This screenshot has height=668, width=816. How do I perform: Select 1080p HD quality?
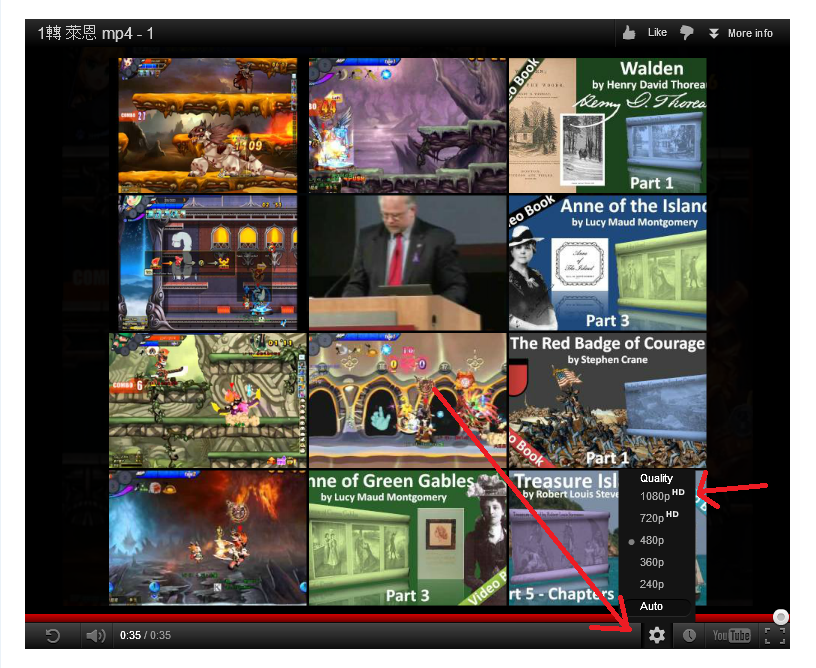pyautogui.click(x=661, y=495)
